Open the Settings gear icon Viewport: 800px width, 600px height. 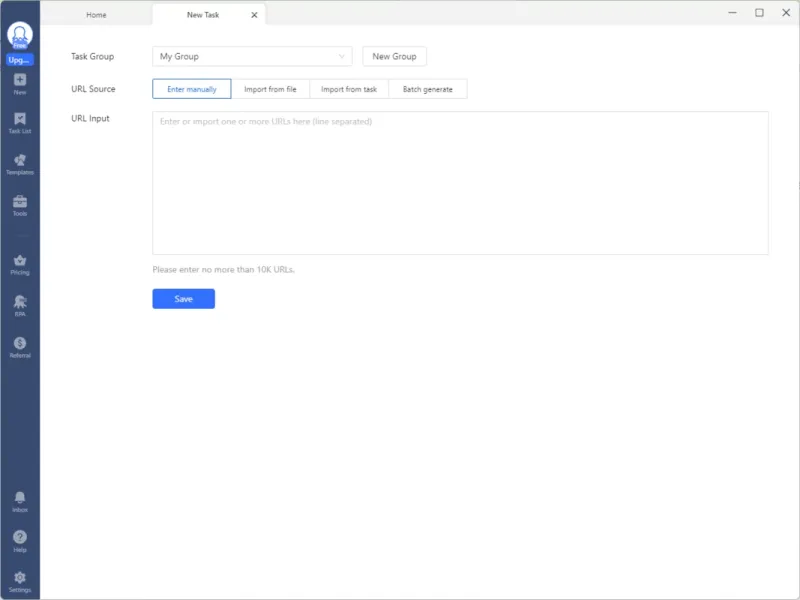(20, 582)
